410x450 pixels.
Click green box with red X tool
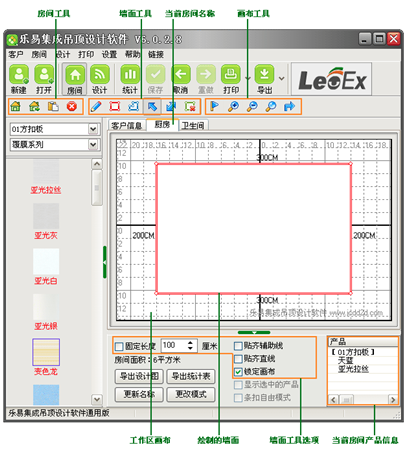(x=190, y=107)
